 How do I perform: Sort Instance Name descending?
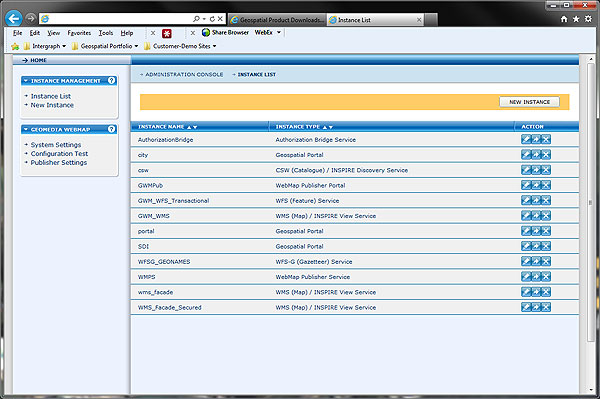(x=195, y=127)
